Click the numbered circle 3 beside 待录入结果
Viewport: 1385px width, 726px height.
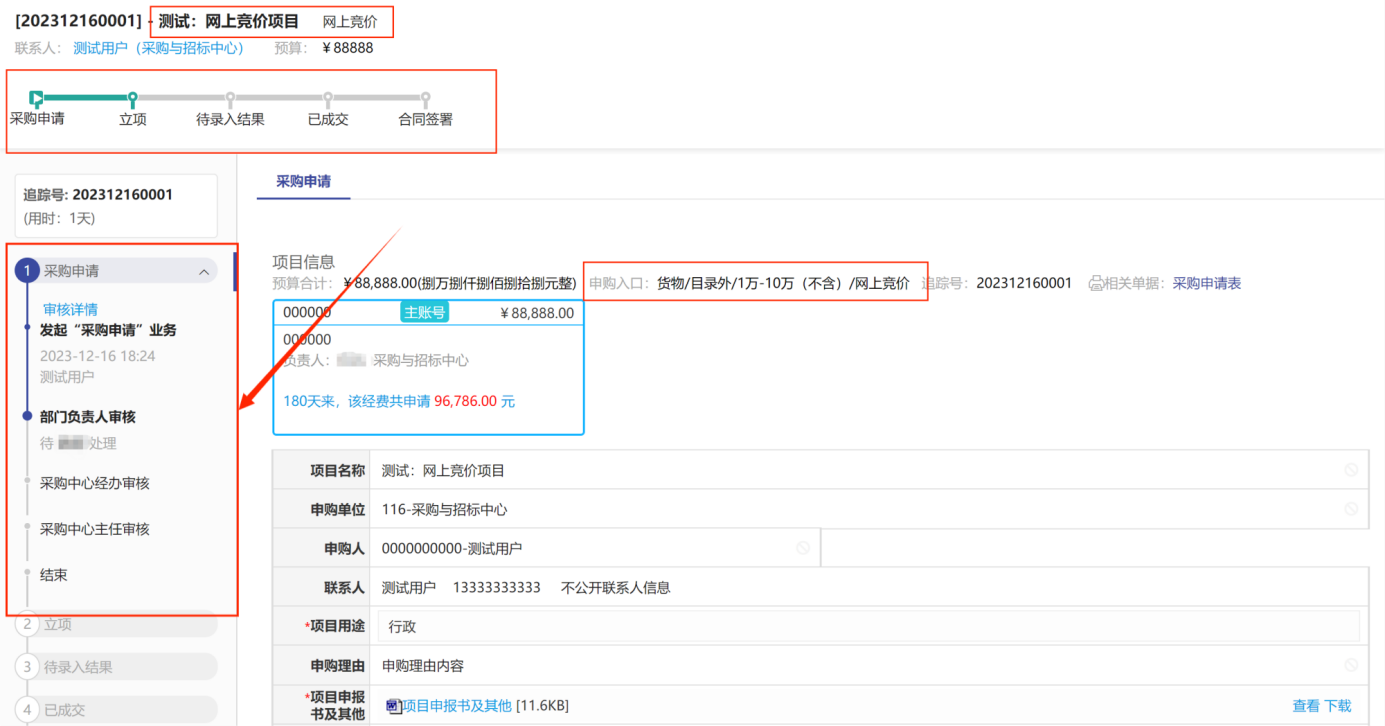point(28,667)
